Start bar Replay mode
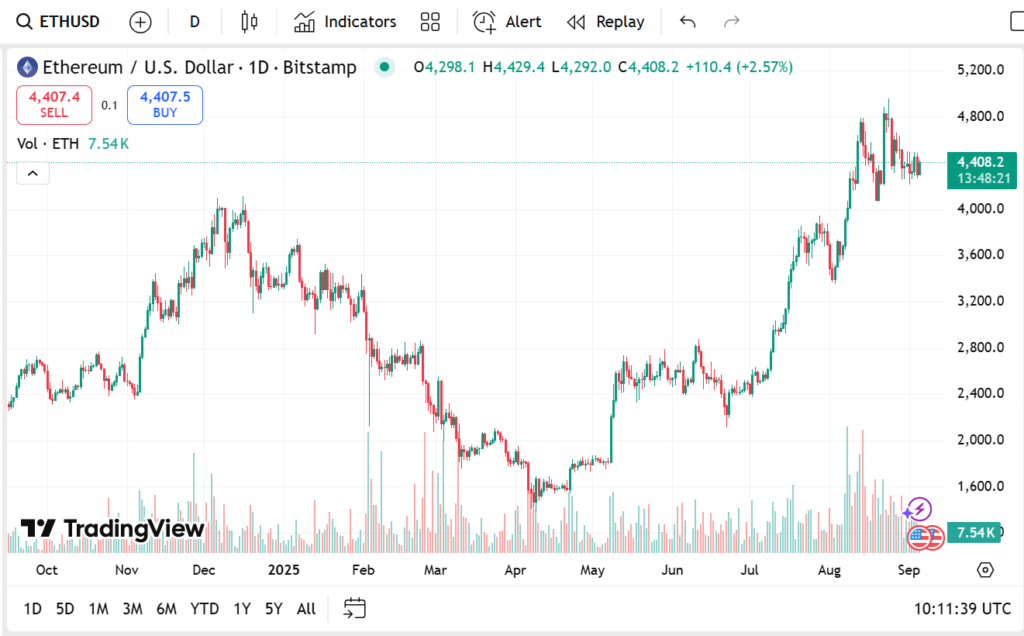This screenshot has width=1024, height=636. 605,22
